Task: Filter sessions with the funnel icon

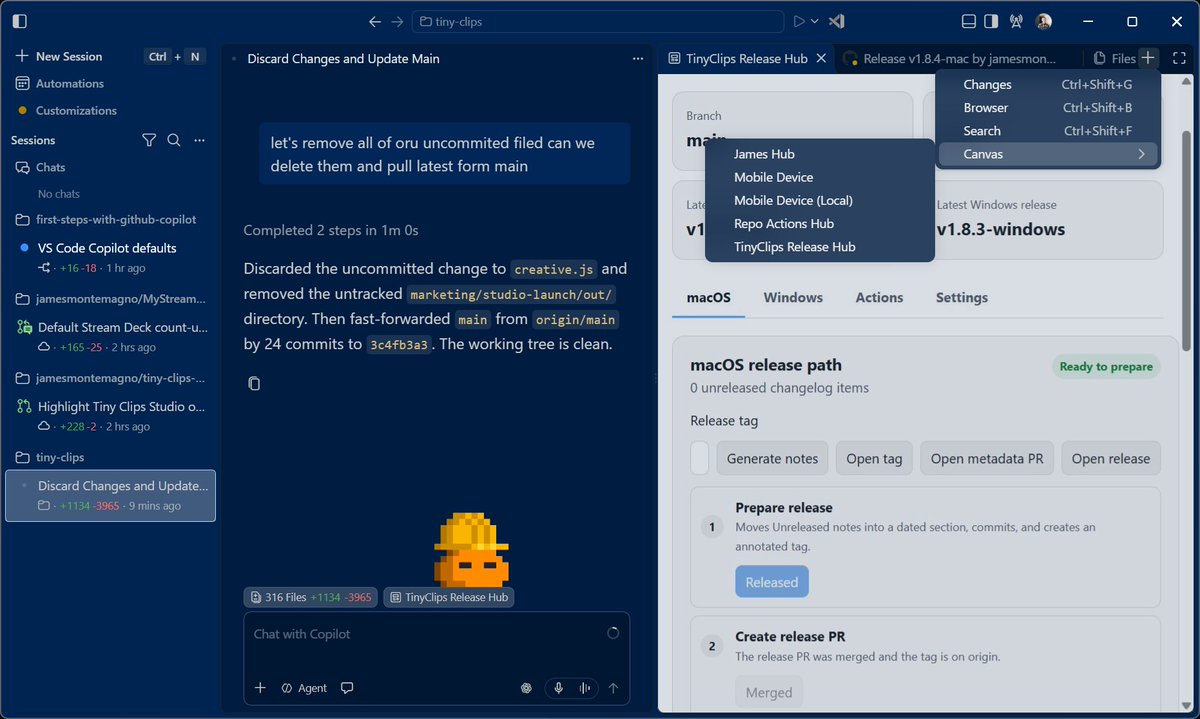Action: 149,140
